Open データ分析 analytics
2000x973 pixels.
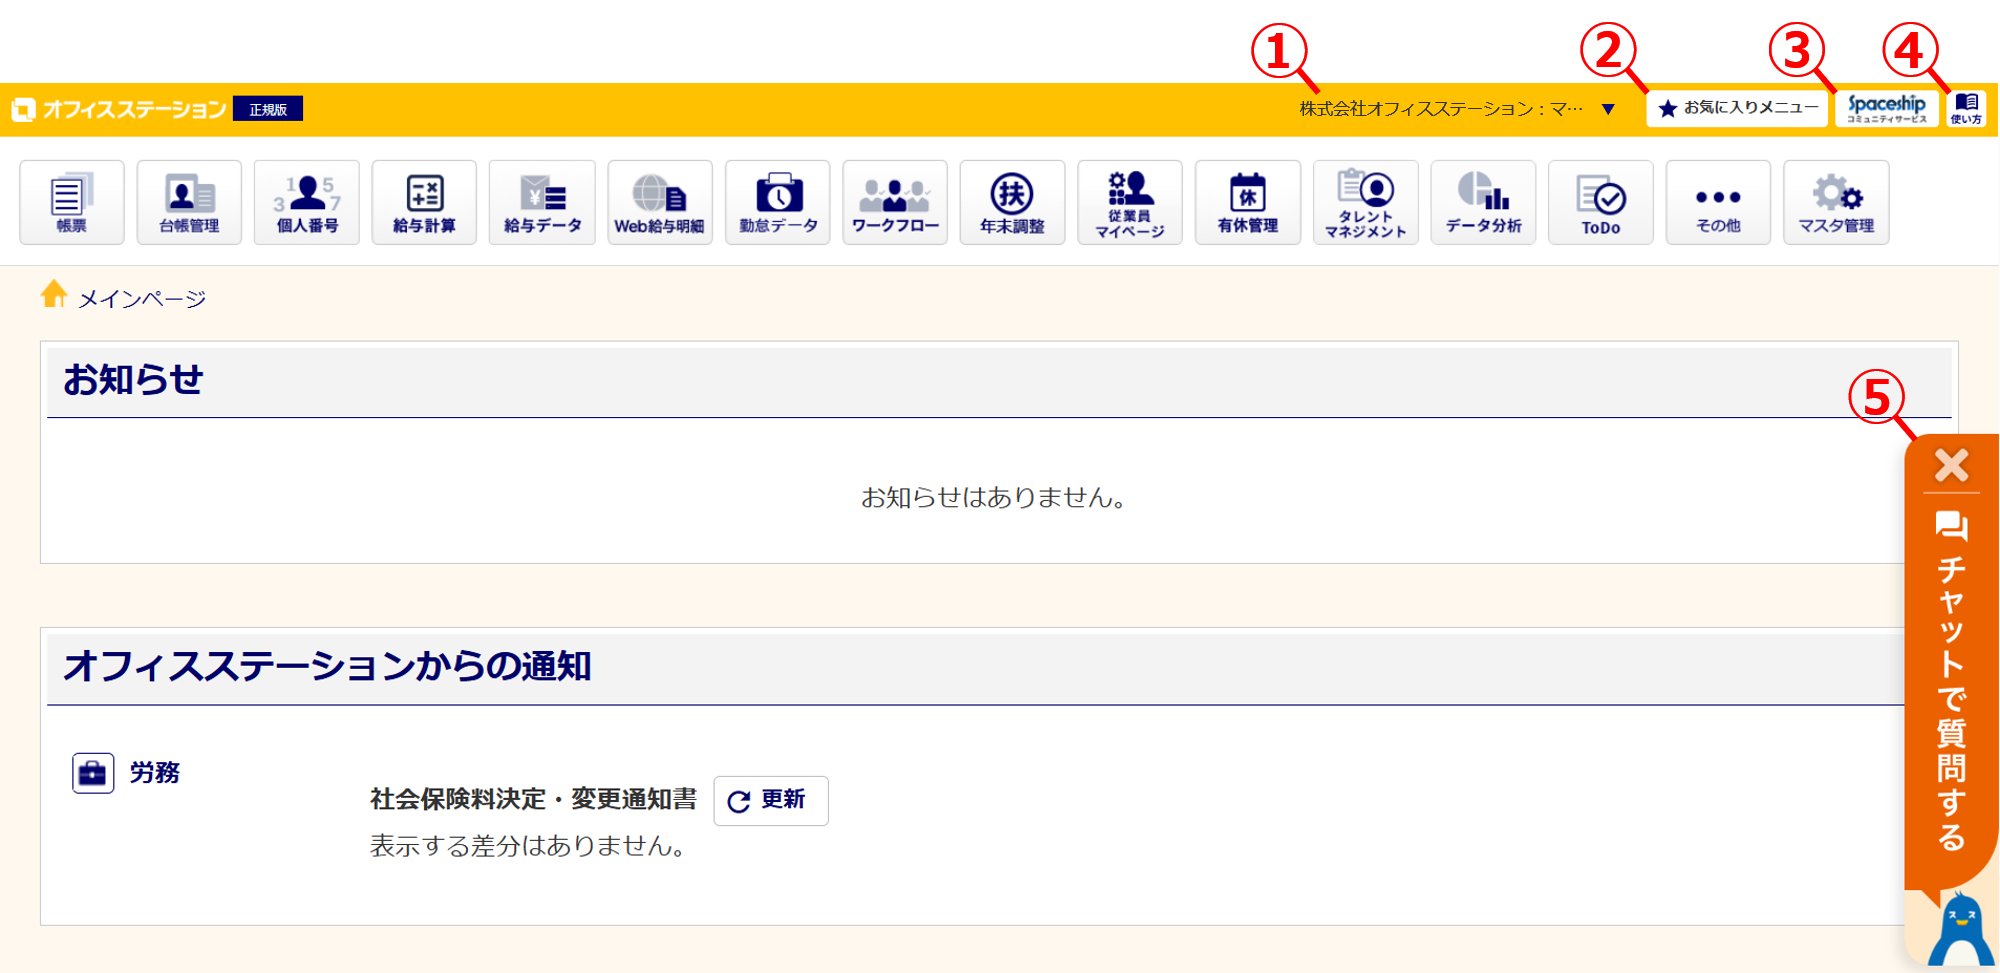click(x=1483, y=202)
